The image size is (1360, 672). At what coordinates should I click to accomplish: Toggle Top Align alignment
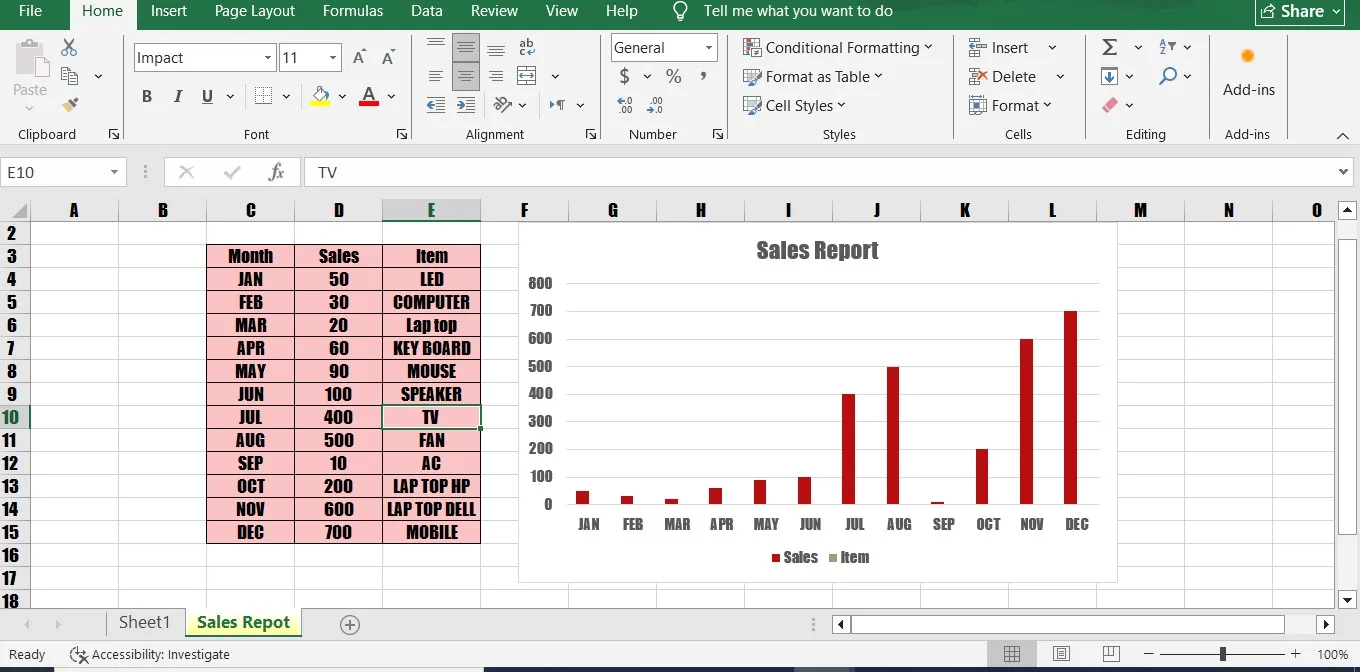pos(436,47)
